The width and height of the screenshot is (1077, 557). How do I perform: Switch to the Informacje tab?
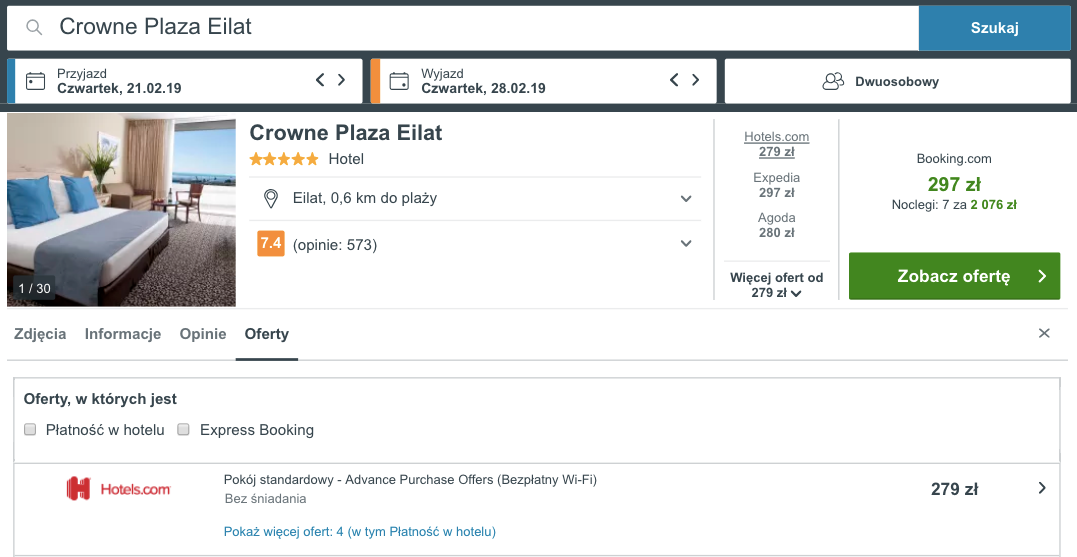(x=123, y=334)
